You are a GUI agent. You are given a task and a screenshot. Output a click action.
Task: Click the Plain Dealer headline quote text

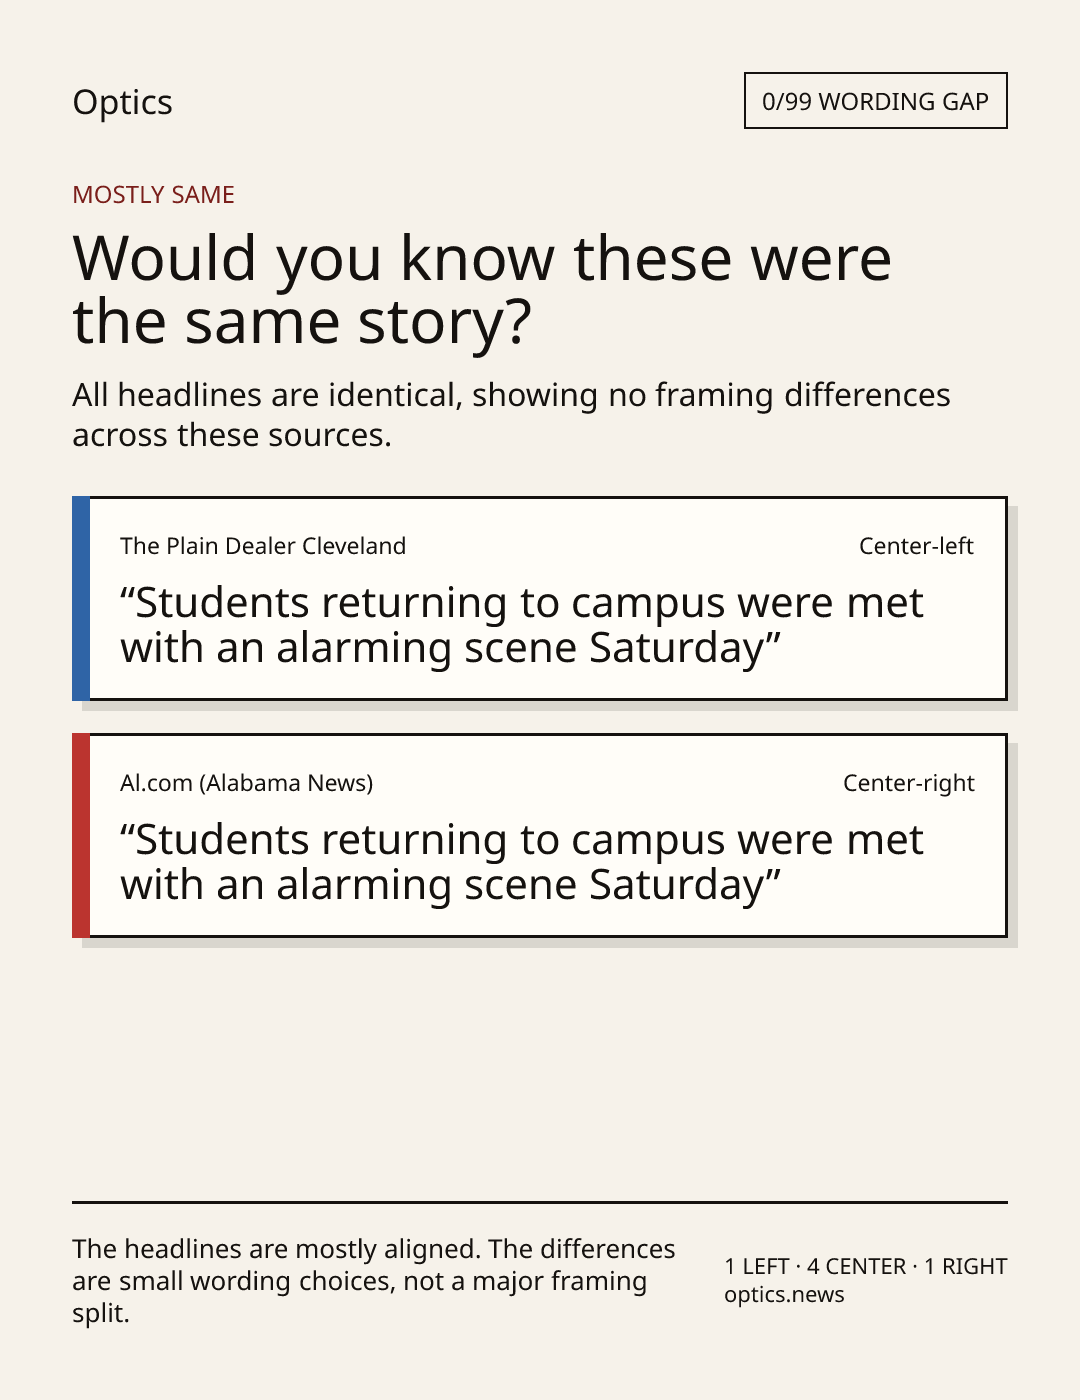[522, 625]
